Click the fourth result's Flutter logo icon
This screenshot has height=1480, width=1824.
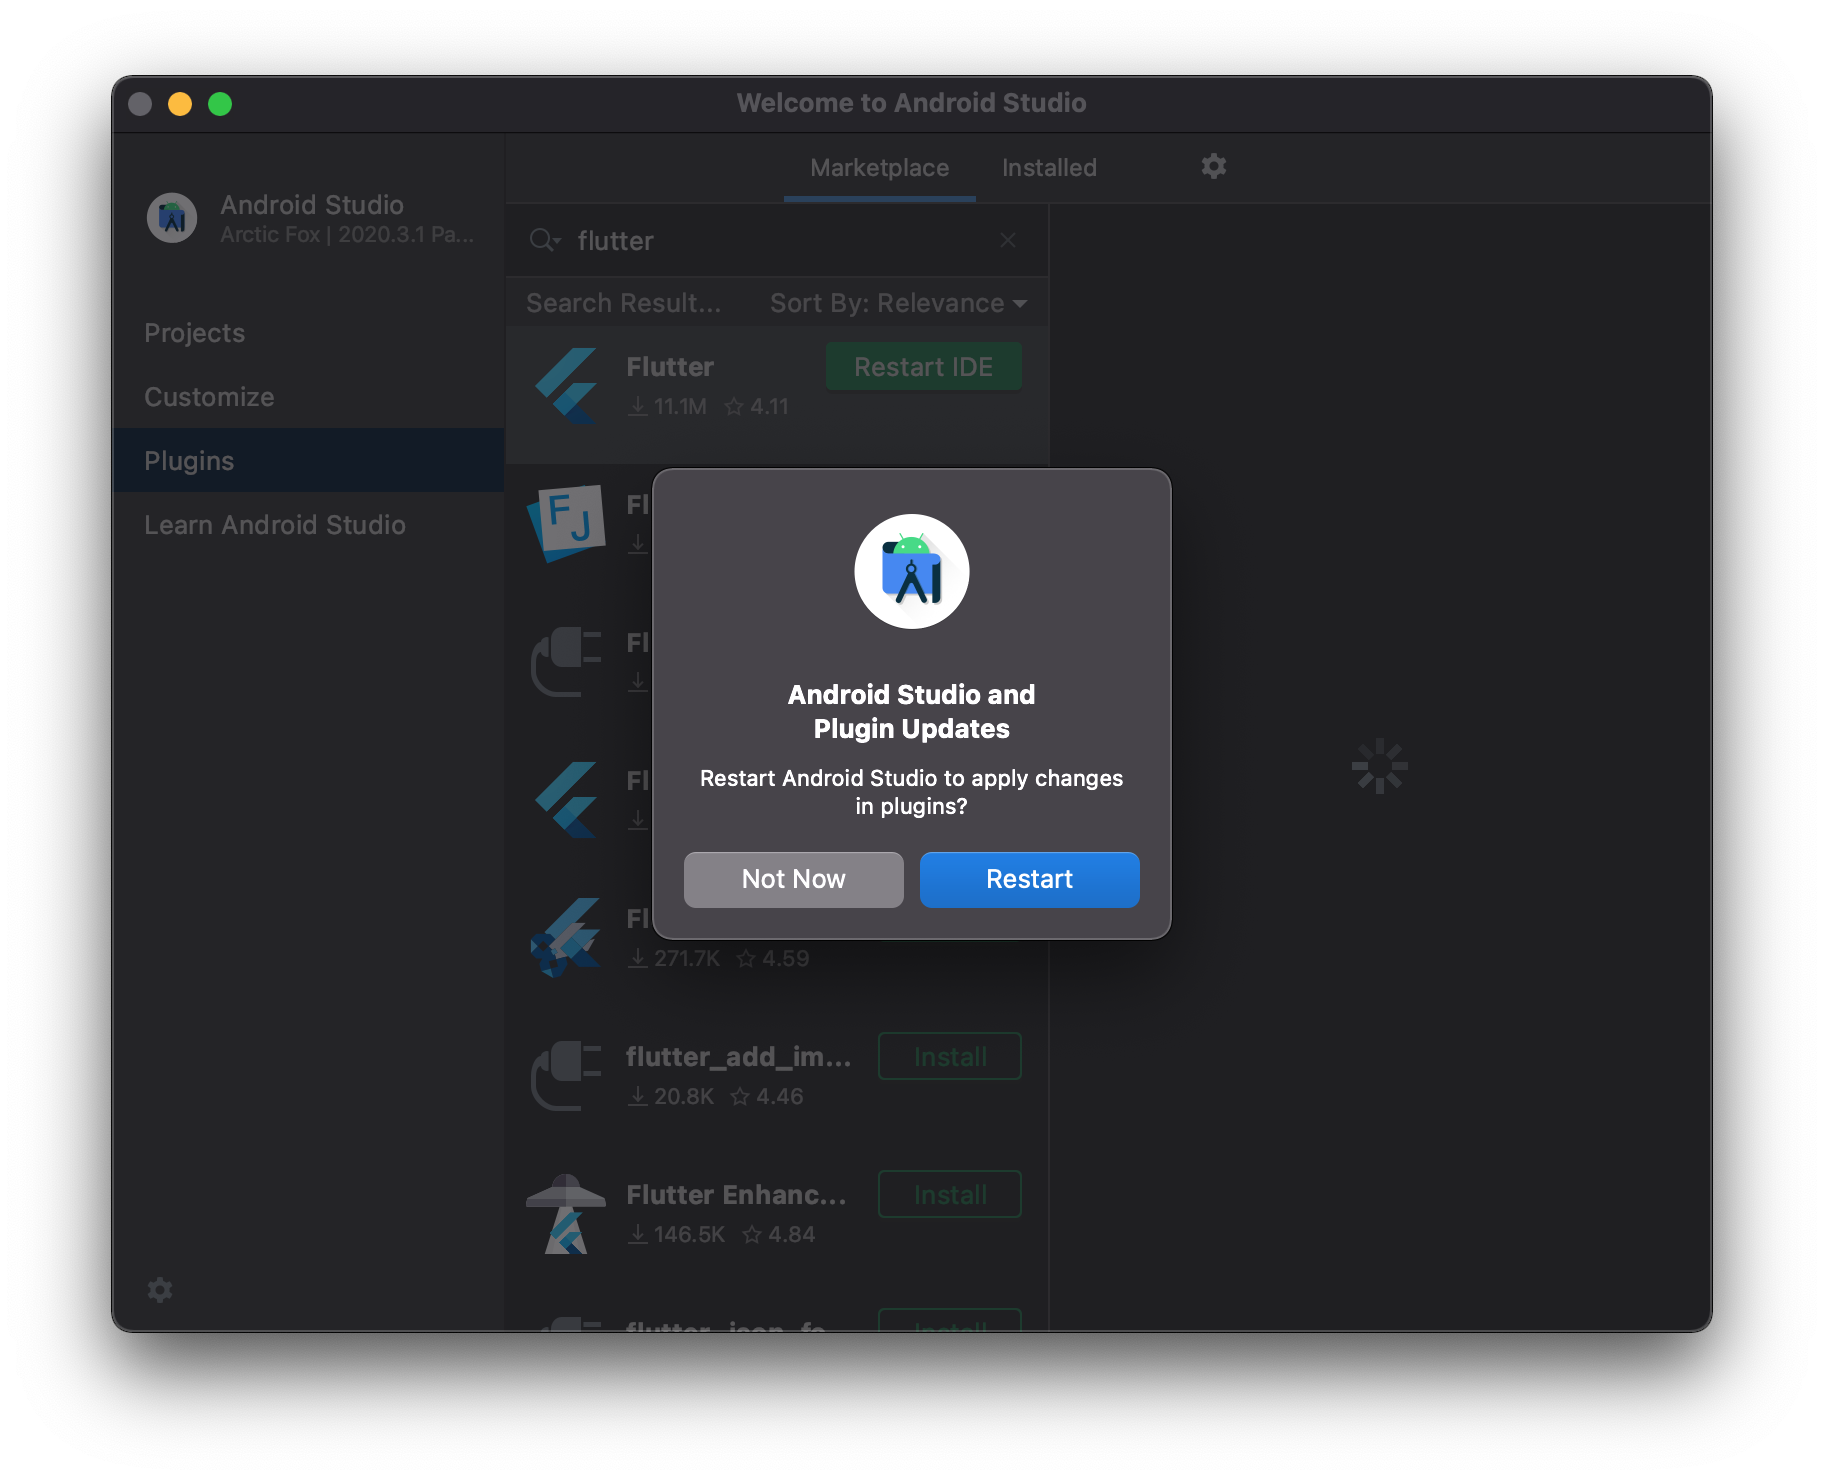point(567,800)
